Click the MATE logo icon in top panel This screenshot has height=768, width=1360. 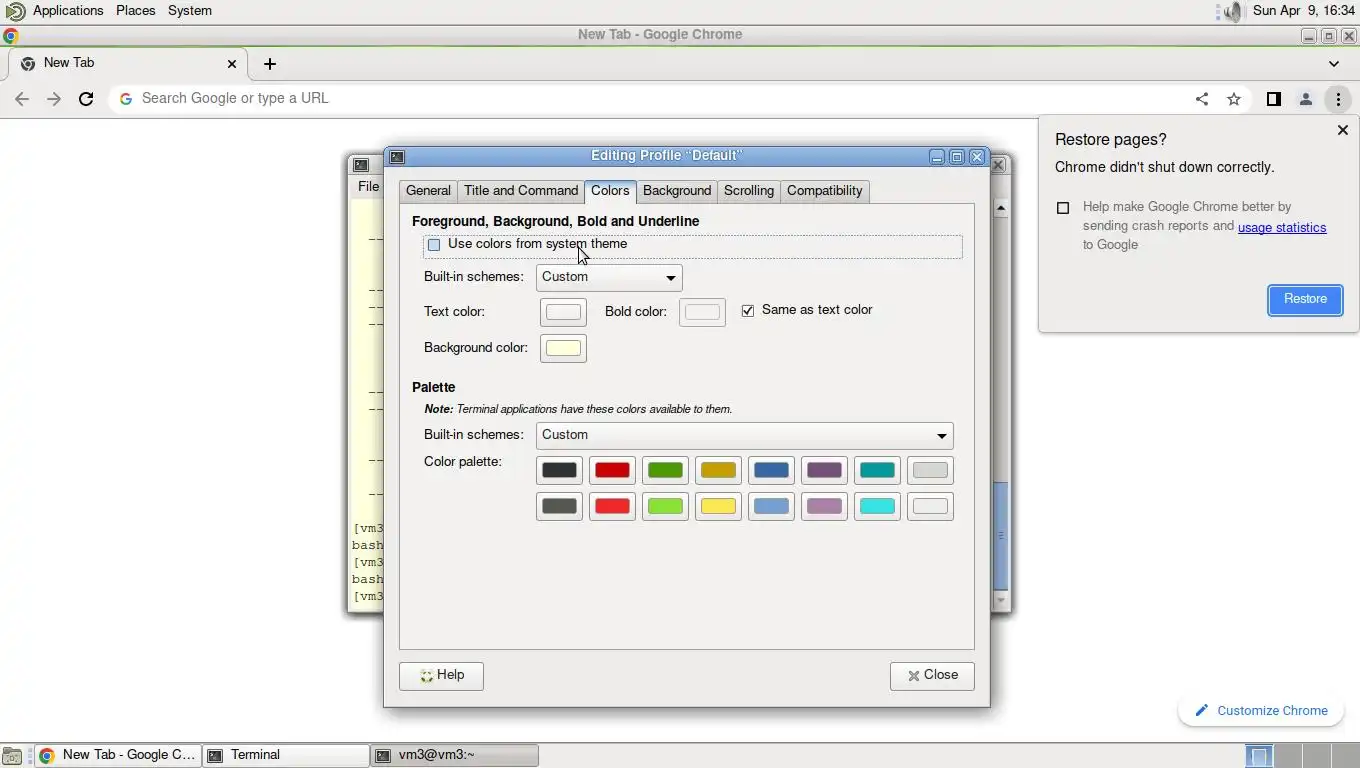15,11
